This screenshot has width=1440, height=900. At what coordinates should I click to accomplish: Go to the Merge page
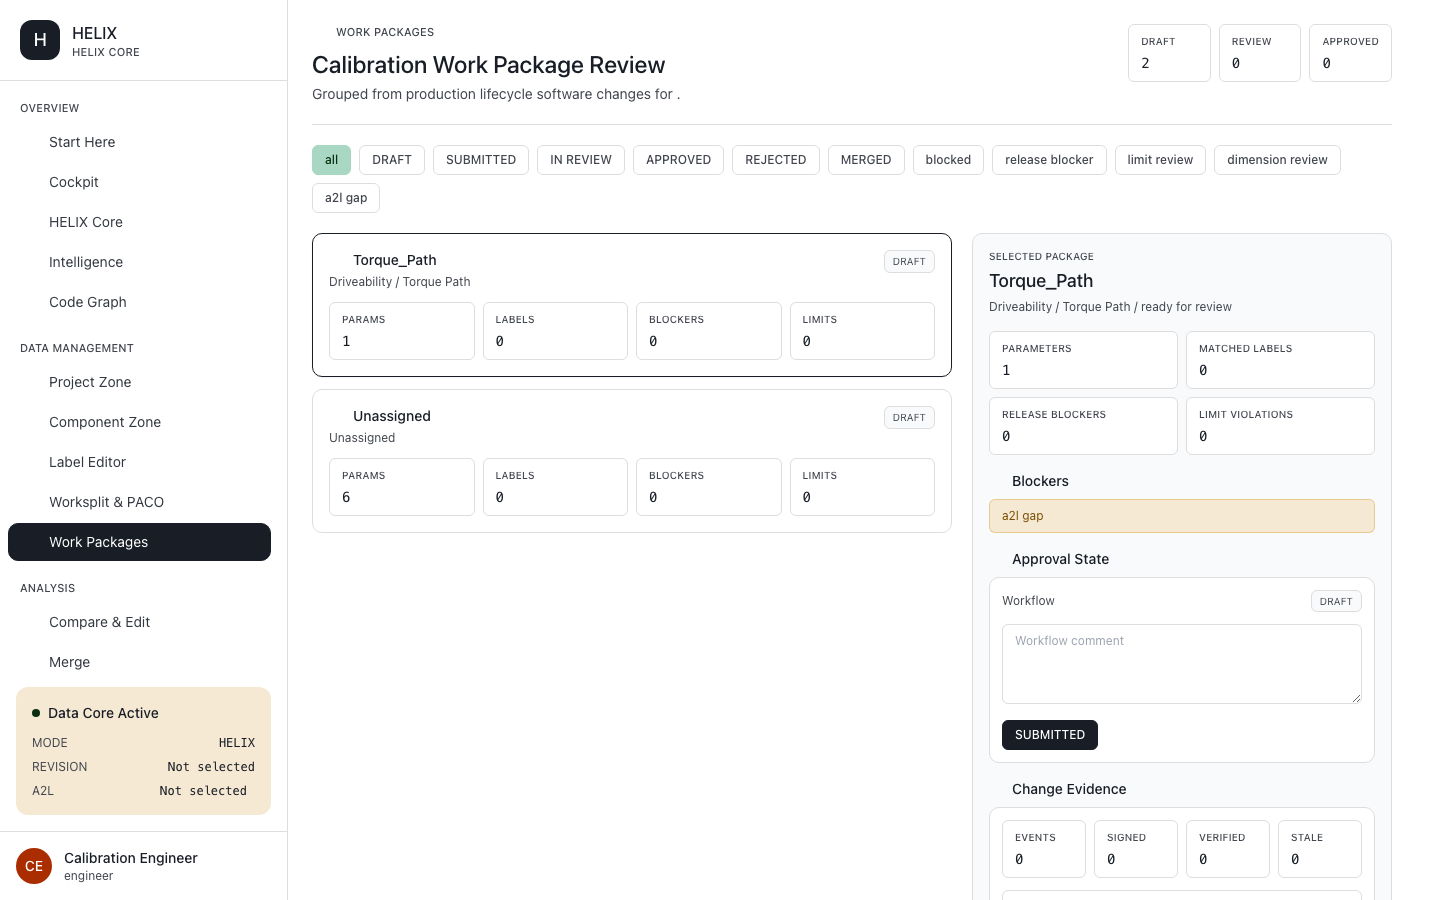tap(139, 662)
